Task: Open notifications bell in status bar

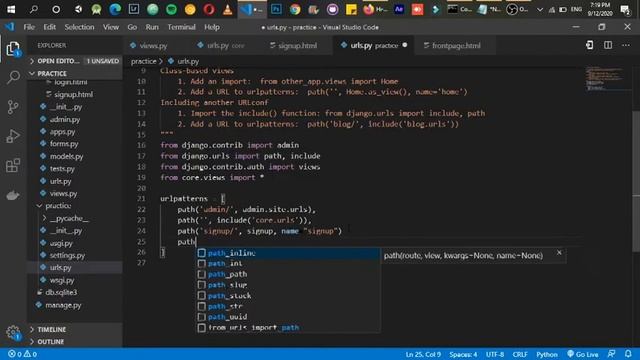Action: [x=628, y=354]
